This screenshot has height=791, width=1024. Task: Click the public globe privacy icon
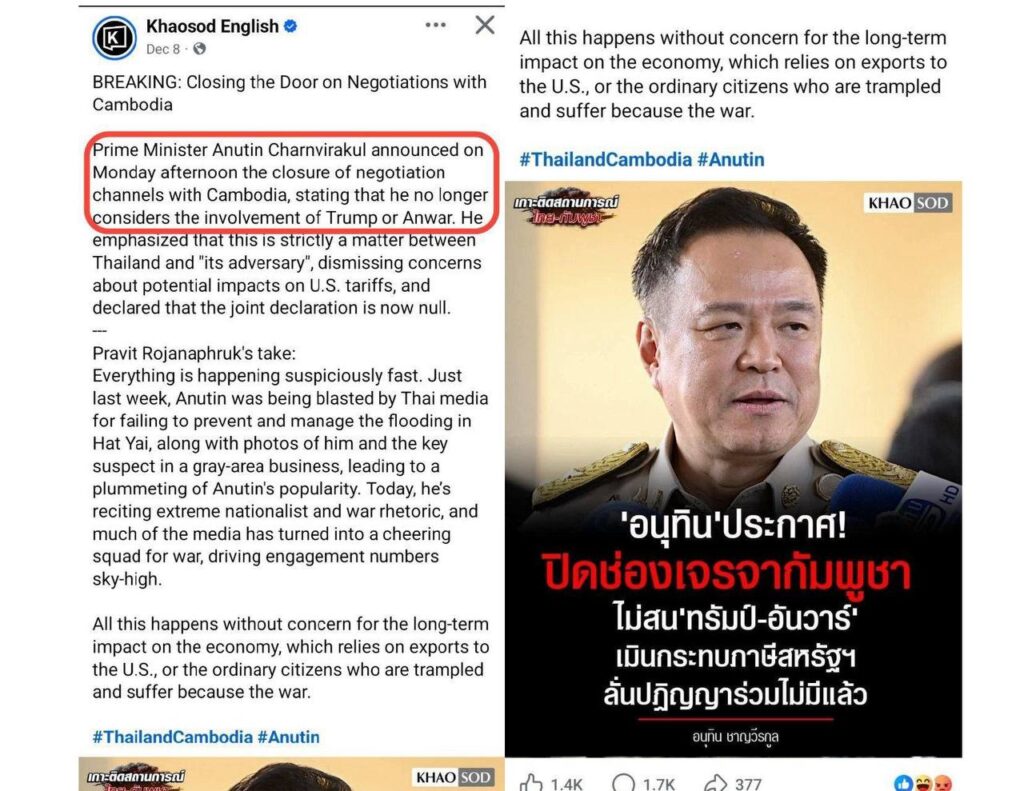[200, 49]
